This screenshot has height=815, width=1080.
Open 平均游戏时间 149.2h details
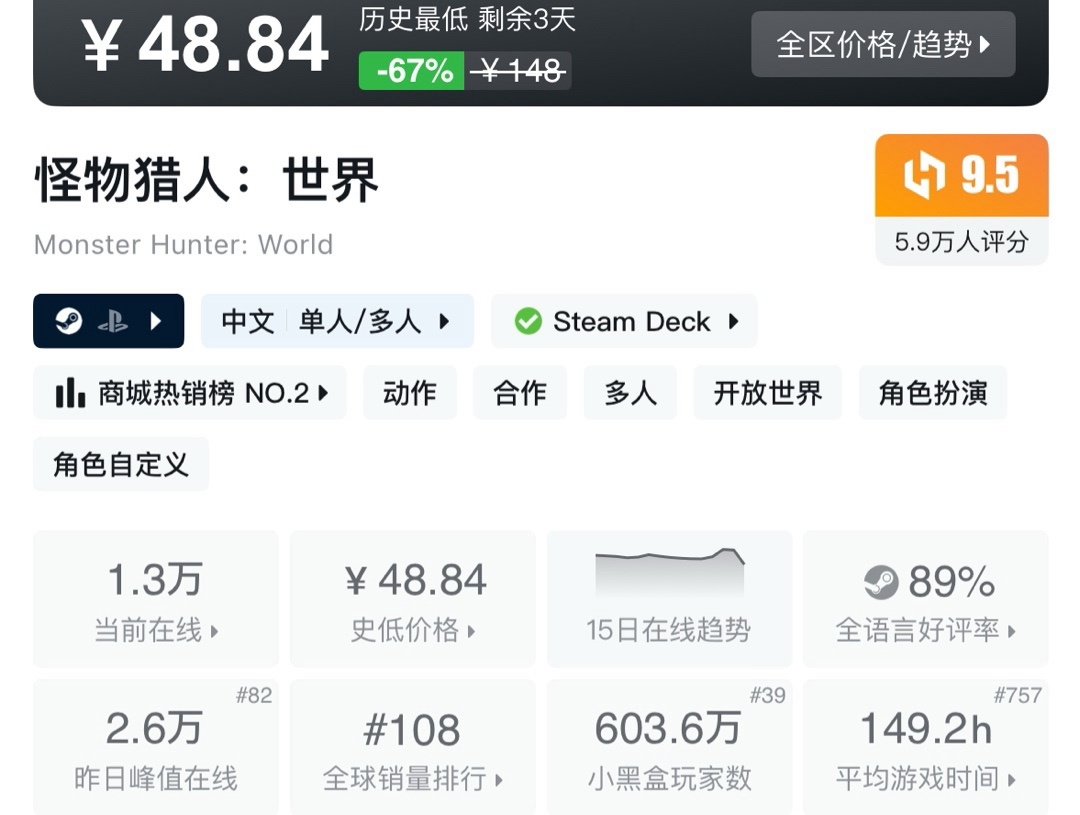926,748
